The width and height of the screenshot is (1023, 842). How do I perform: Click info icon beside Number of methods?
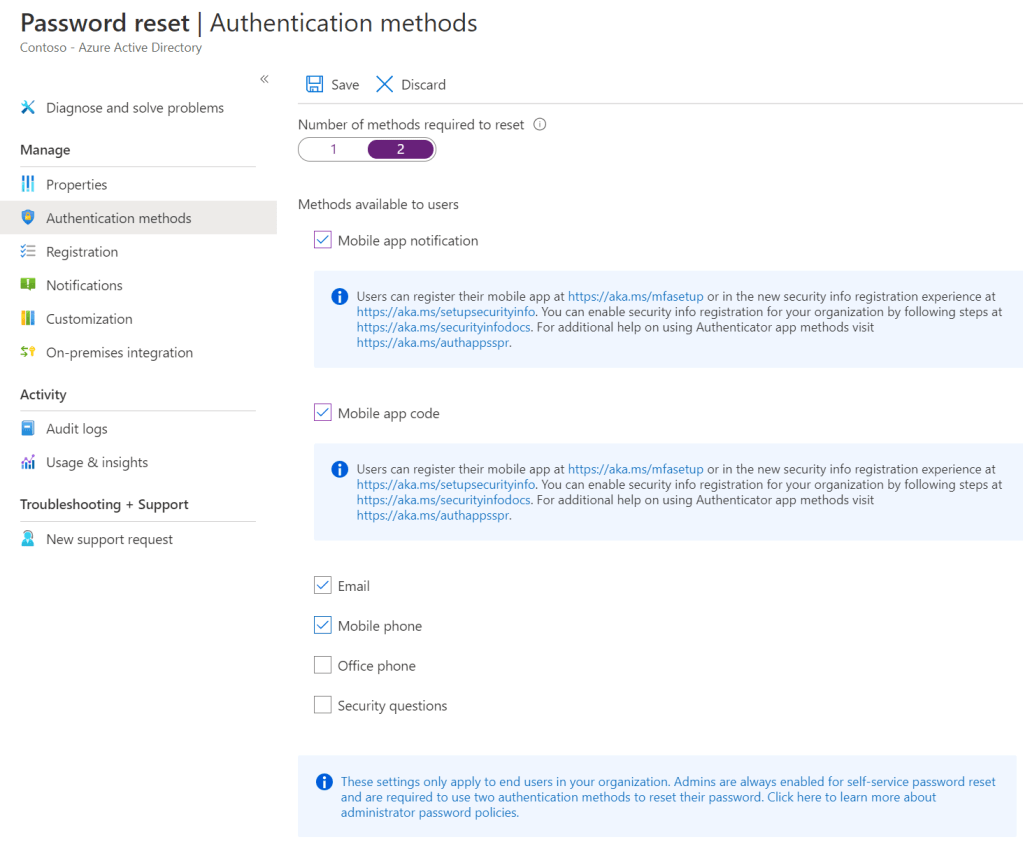pyautogui.click(x=540, y=125)
